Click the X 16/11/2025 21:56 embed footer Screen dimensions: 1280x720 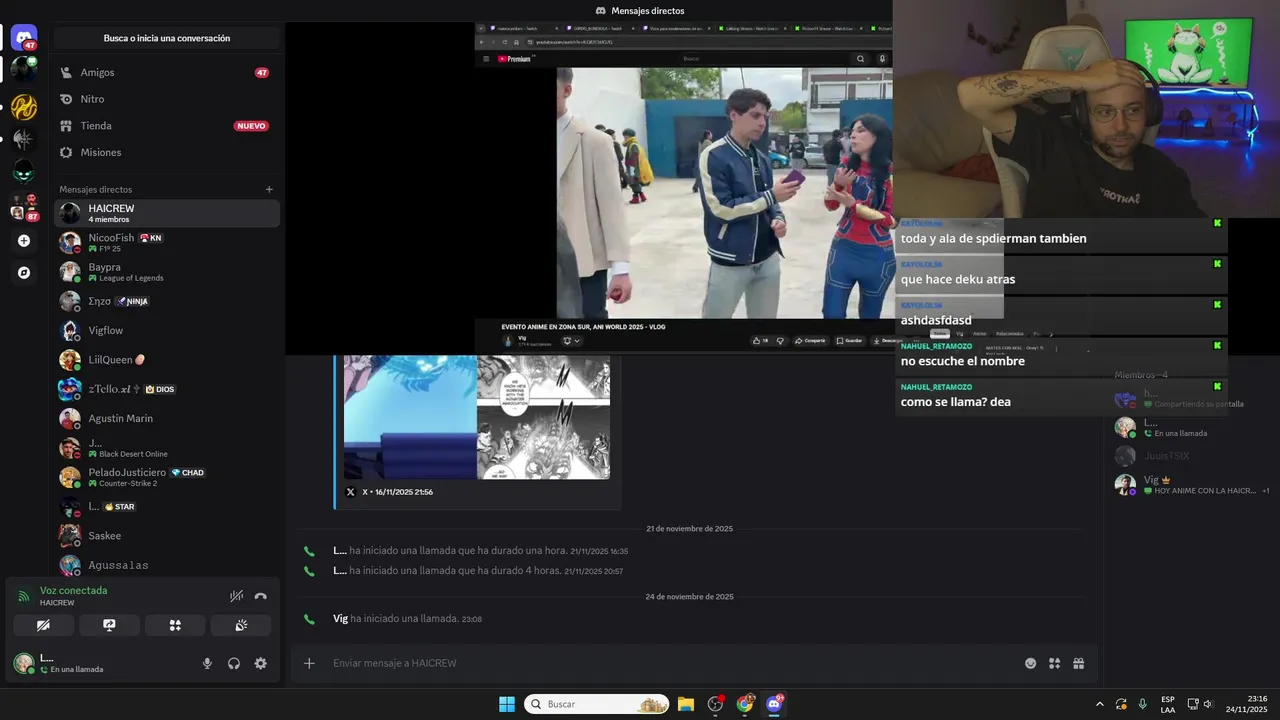click(x=389, y=492)
